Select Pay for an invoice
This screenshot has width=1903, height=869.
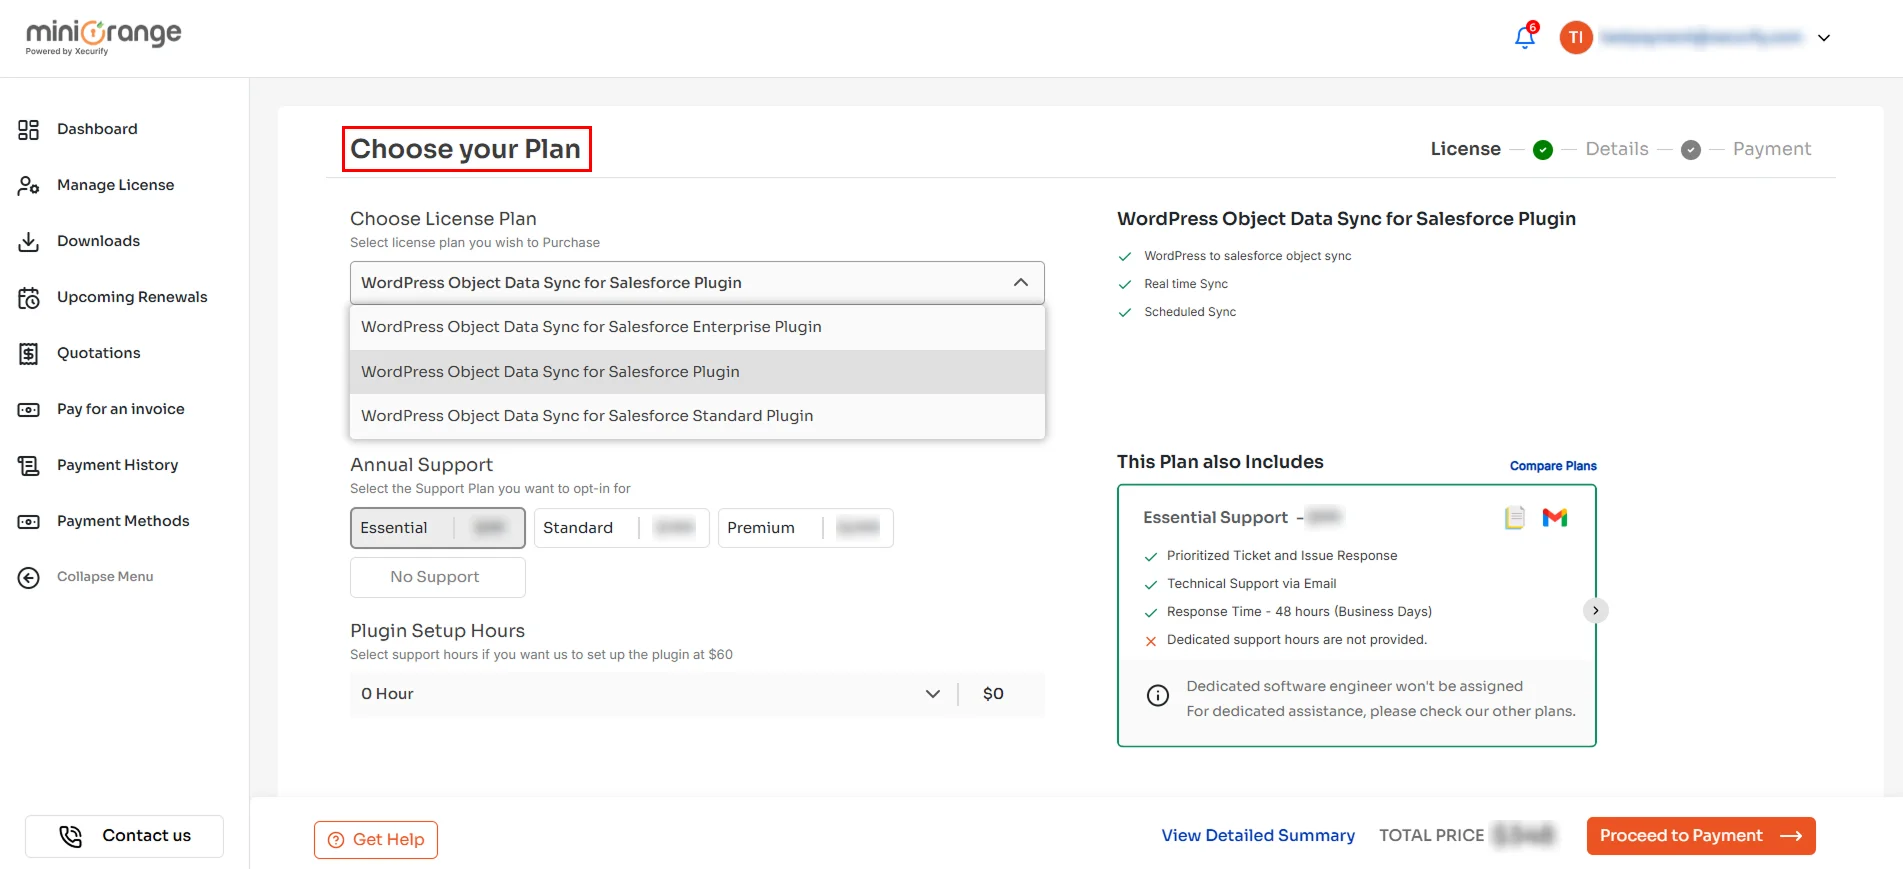tap(120, 409)
